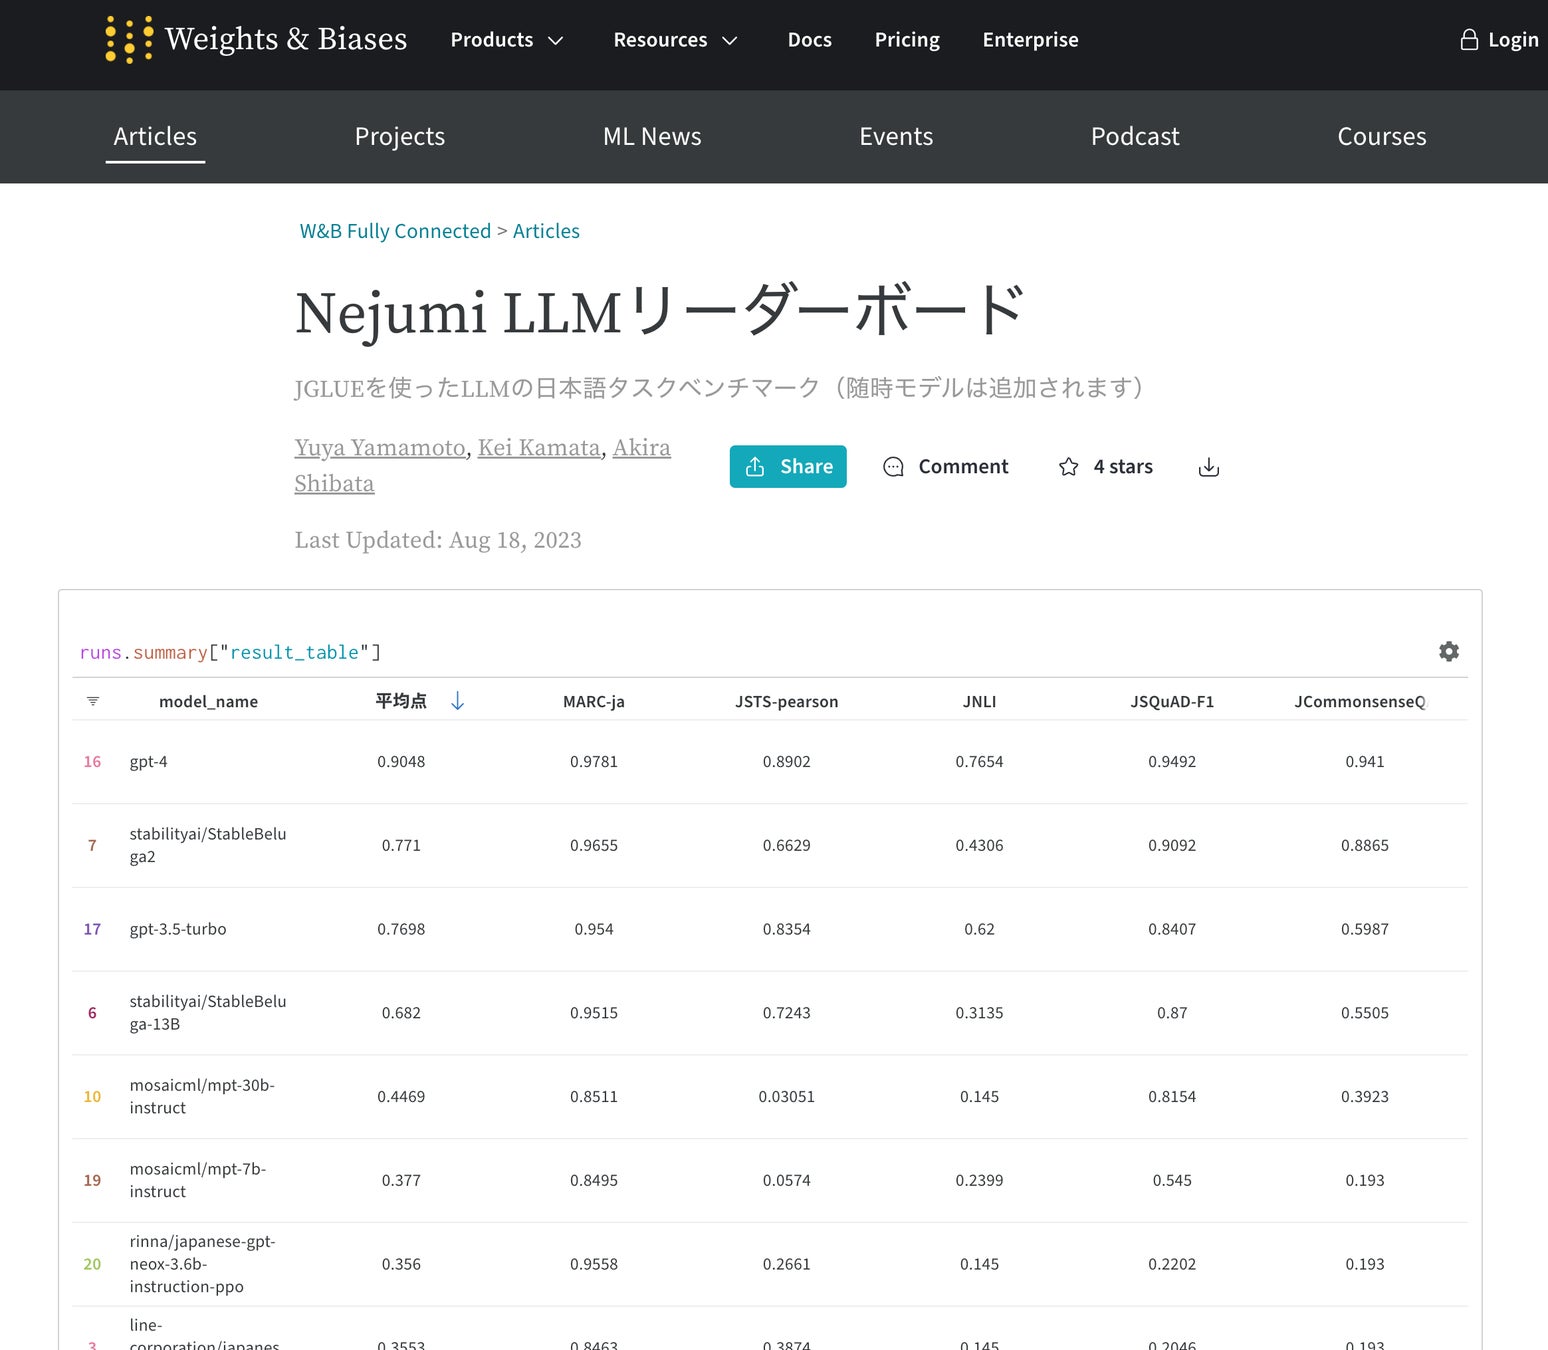Click the JSQuAD-F1 column header
1548x1350 pixels.
1172,702
